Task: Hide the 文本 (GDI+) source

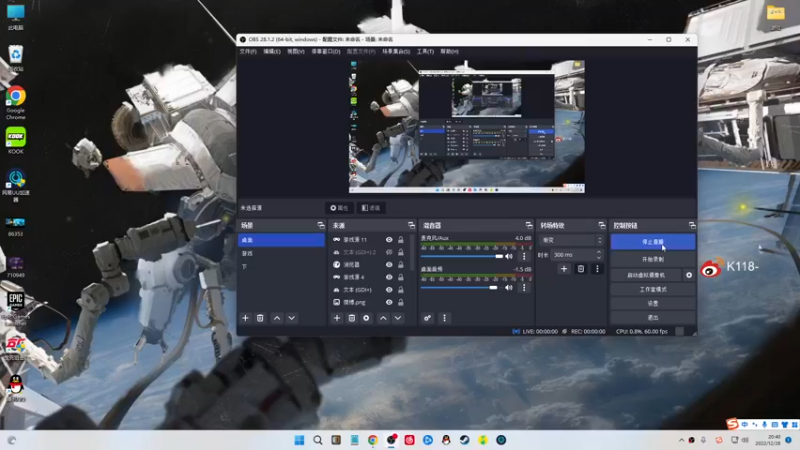Action: coord(389,290)
